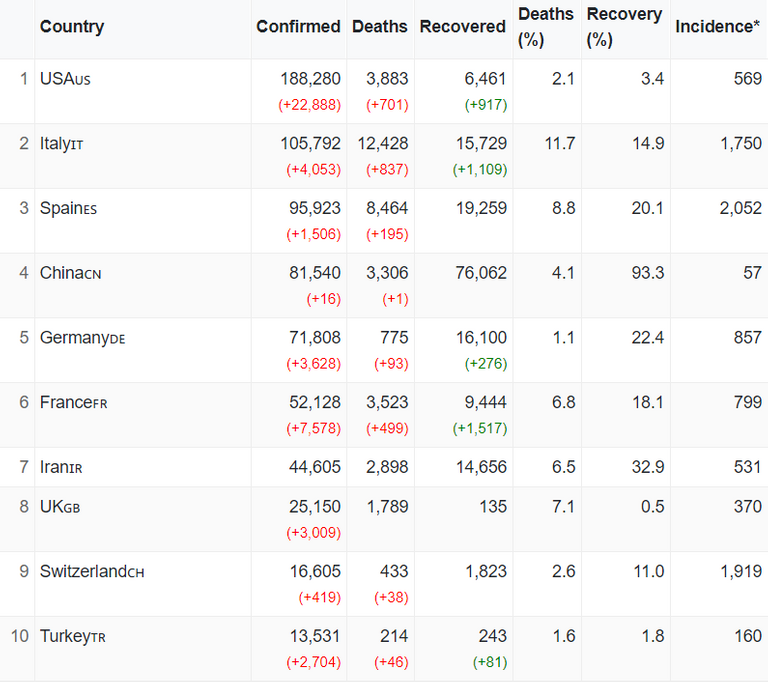Sort by the Recovered column header
This screenshot has width=768, height=682.
click(462, 26)
